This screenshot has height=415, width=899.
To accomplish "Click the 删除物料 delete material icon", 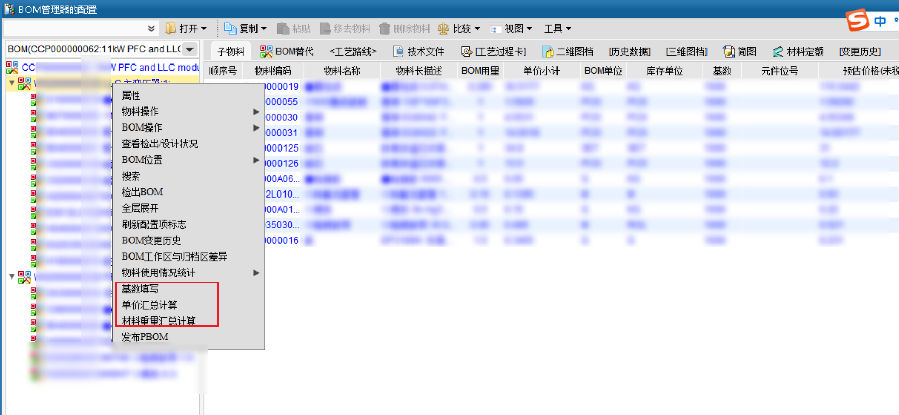I will [x=384, y=29].
